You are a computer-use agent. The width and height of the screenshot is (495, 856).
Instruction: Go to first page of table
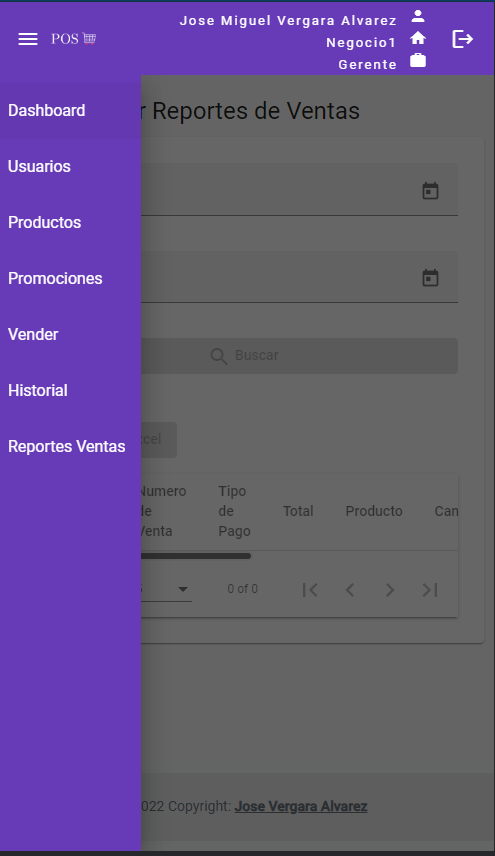[x=310, y=590]
